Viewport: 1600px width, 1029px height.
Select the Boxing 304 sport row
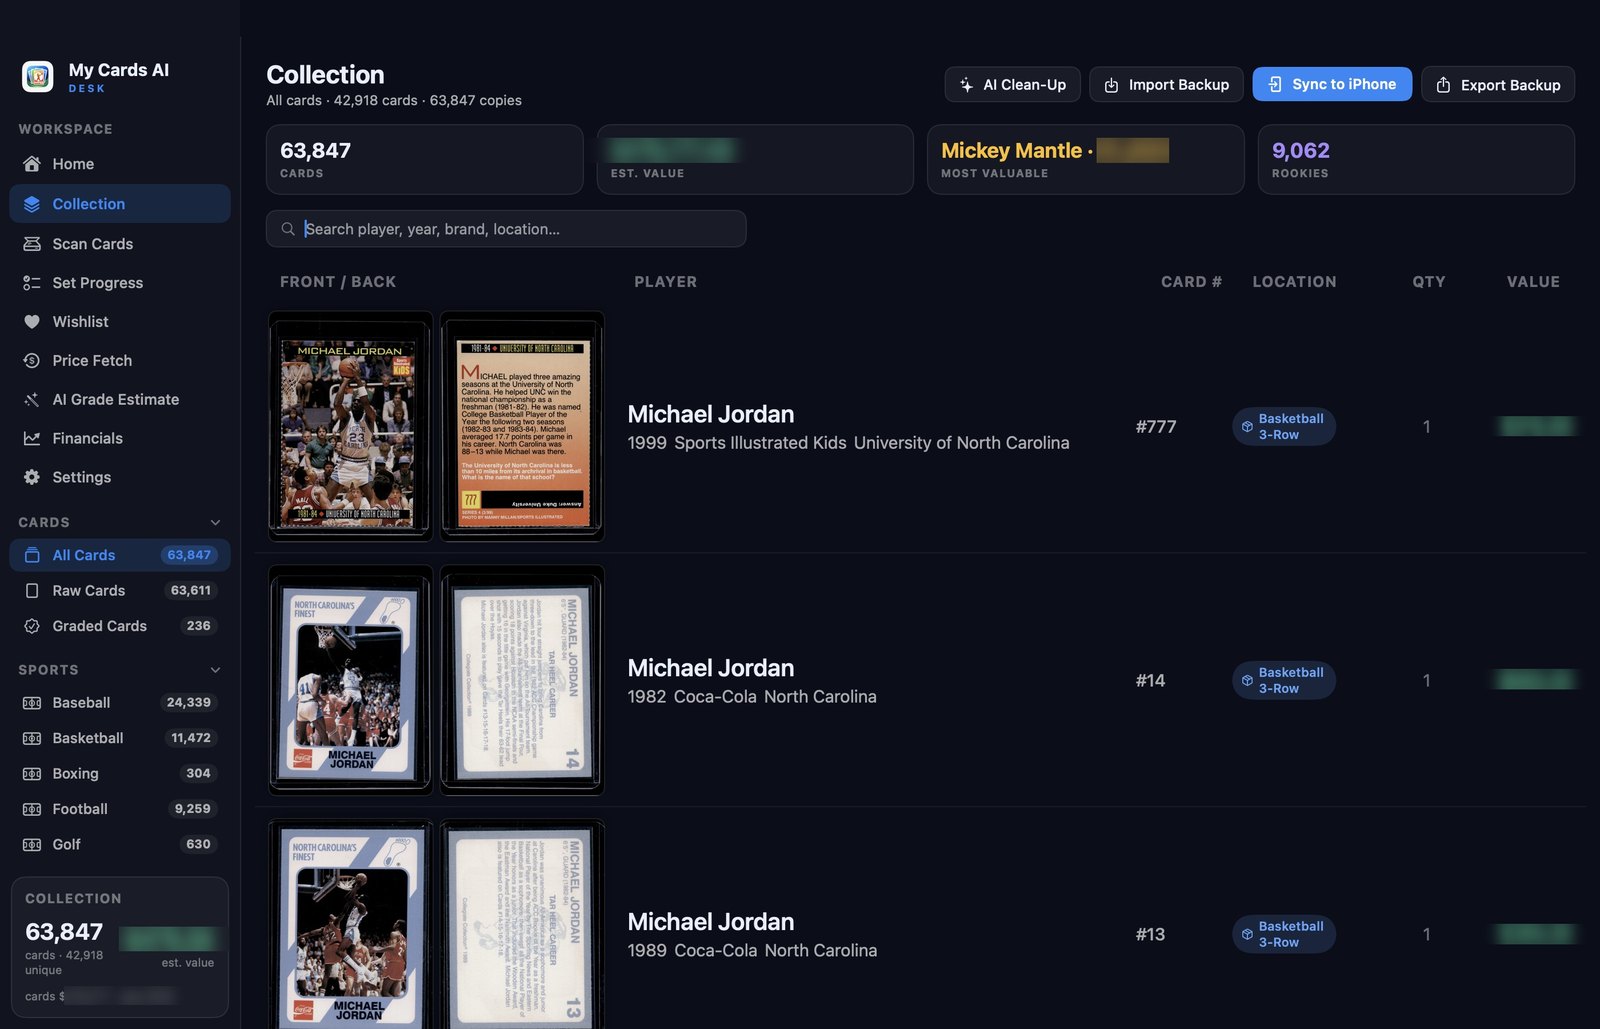120,774
